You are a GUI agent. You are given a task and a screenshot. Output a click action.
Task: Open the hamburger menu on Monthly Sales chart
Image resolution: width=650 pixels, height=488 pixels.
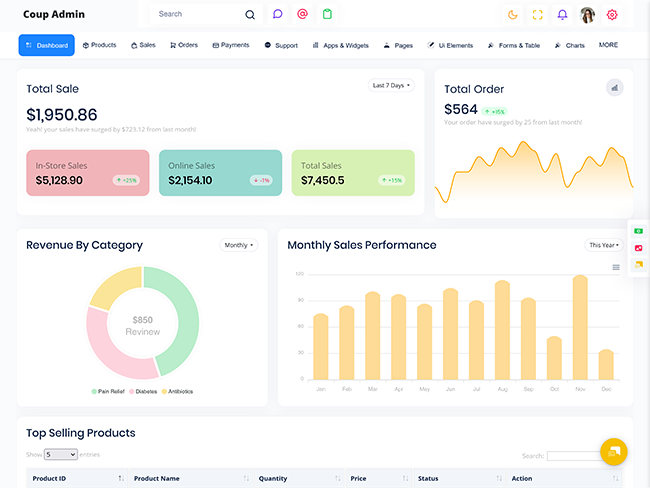tap(616, 267)
